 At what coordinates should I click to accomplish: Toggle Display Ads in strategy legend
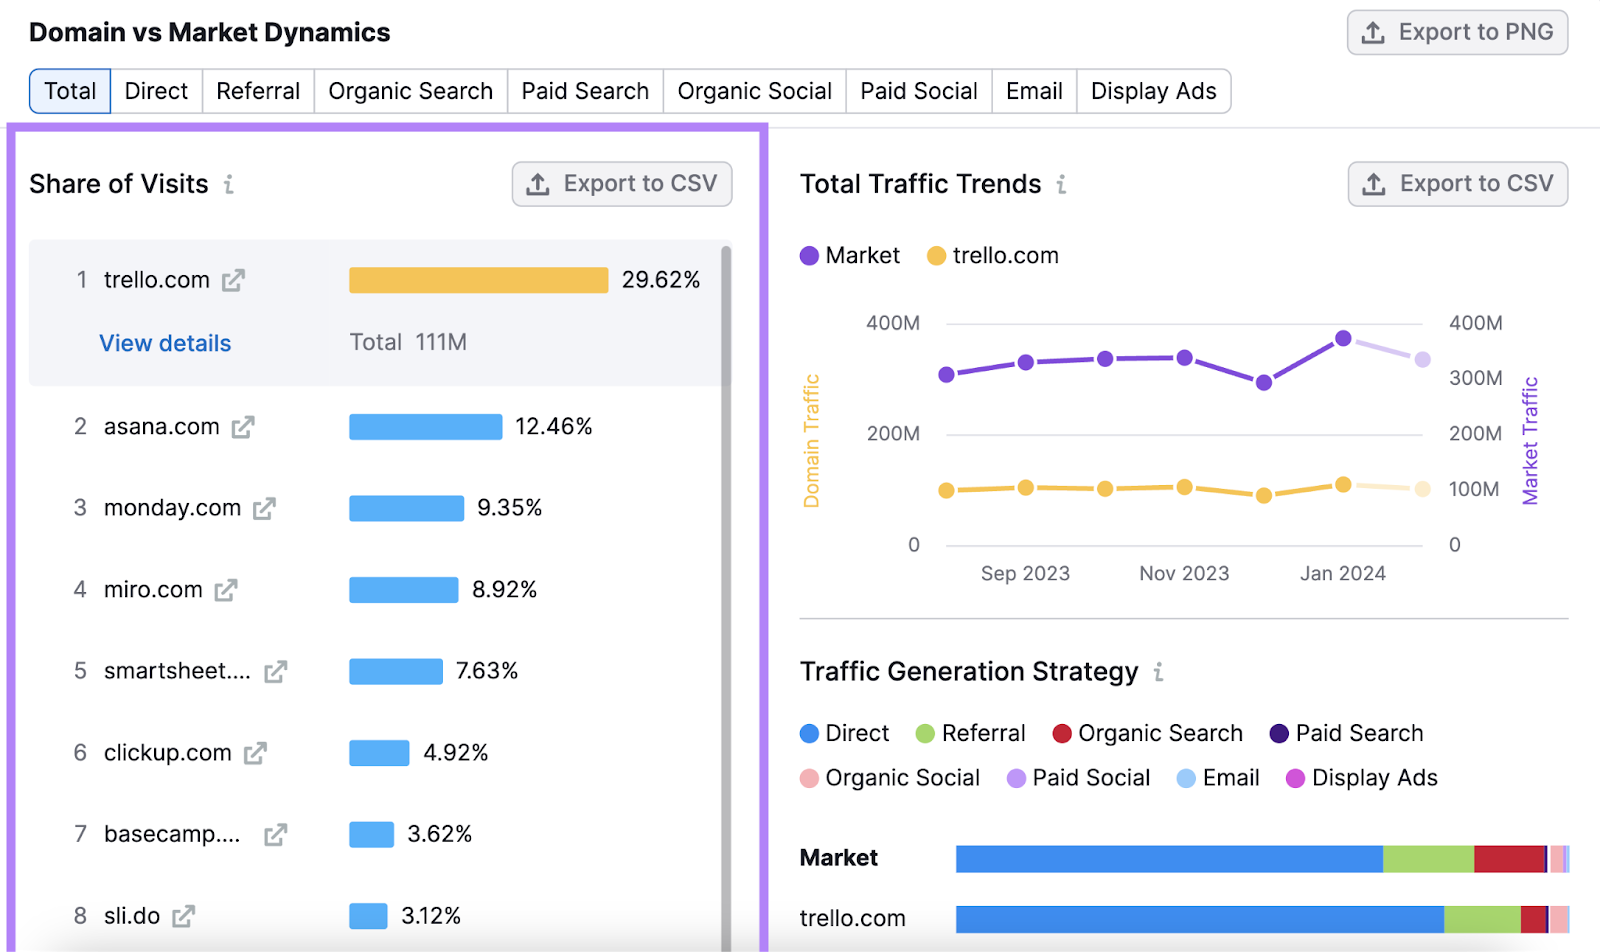(x=1361, y=778)
